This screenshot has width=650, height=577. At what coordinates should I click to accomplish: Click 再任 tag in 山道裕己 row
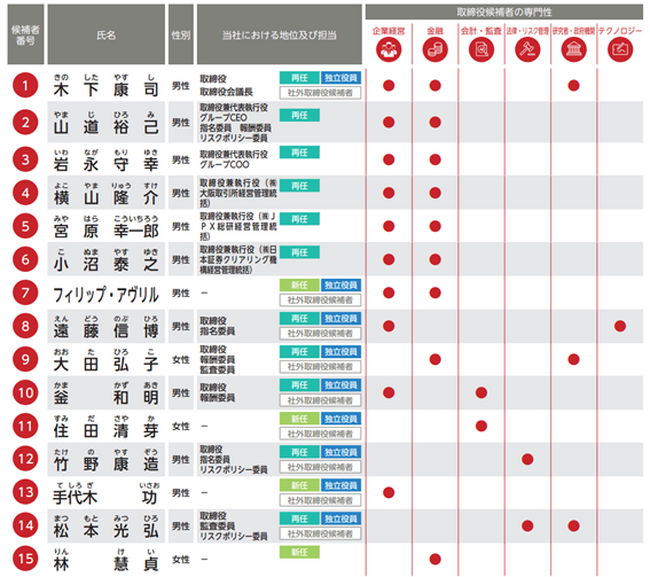coord(299,115)
